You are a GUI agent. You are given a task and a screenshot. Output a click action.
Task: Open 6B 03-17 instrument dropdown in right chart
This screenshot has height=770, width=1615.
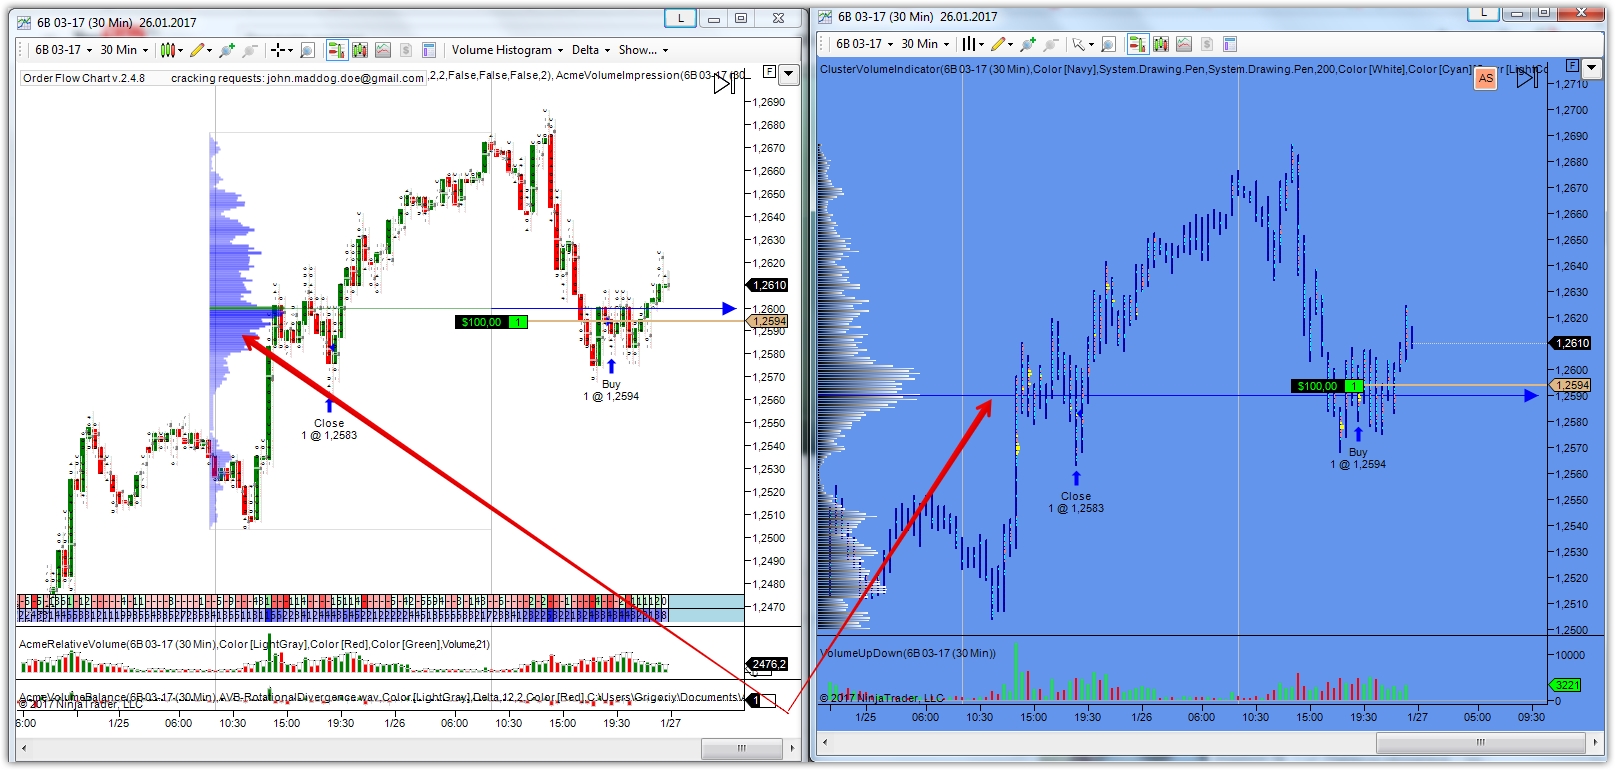click(864, 44)
